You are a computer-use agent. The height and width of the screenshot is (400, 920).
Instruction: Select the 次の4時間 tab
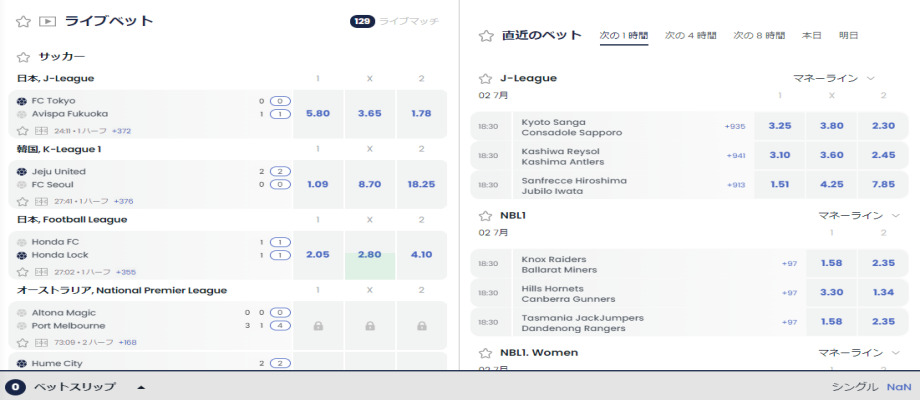coord(691,36)
